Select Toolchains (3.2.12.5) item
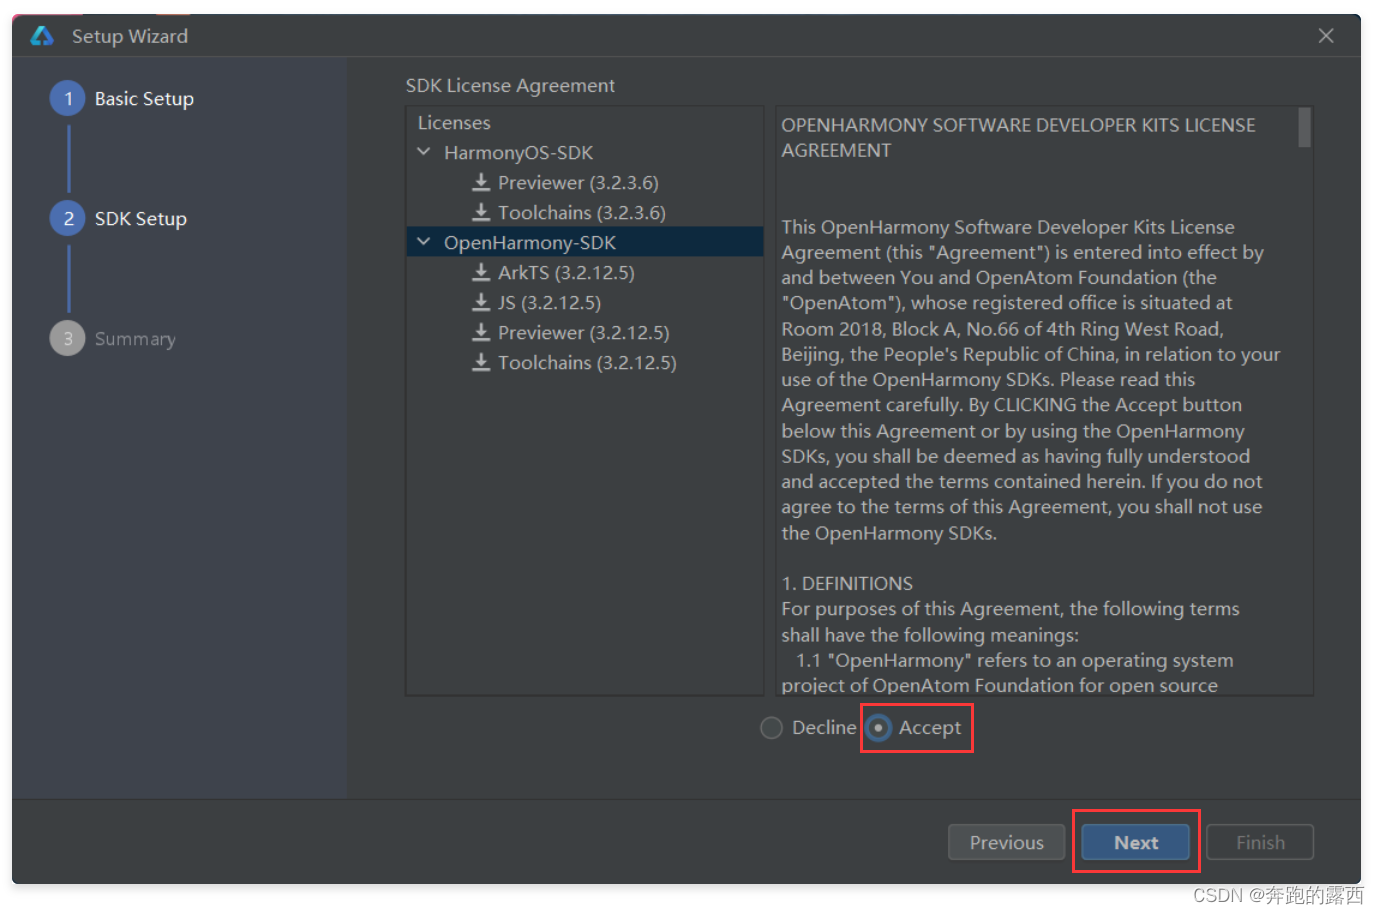The width and height of the screenshot is (1380, 914). pos(587,362)
